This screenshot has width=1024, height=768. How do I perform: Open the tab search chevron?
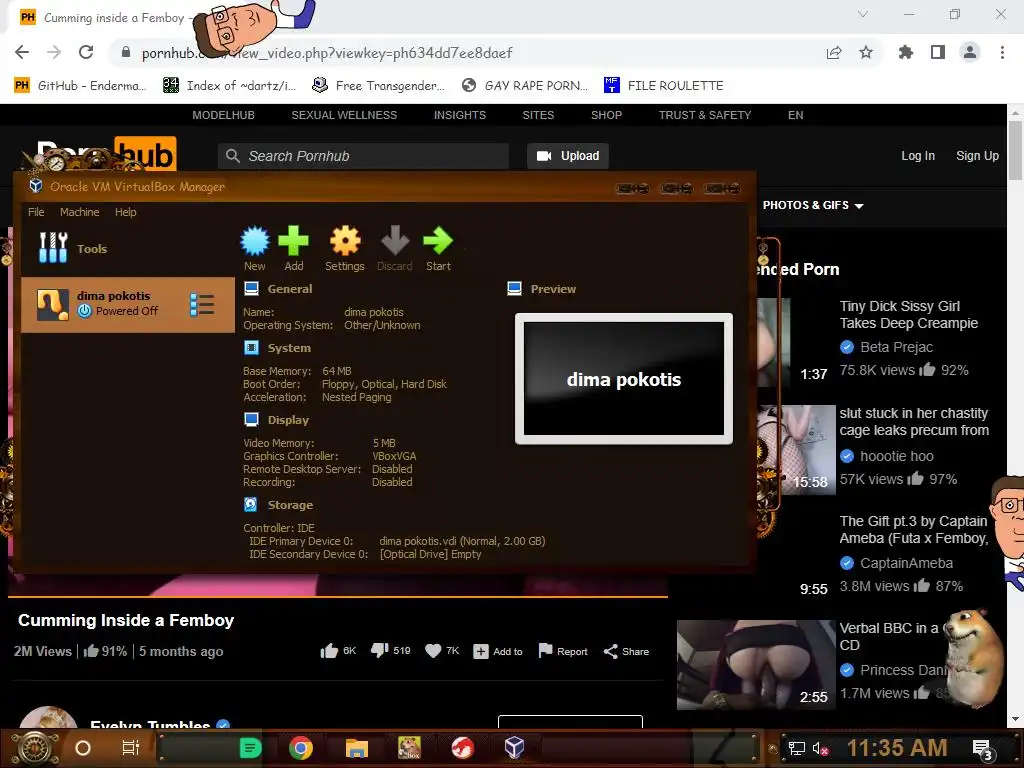click(x=863, y=14)
